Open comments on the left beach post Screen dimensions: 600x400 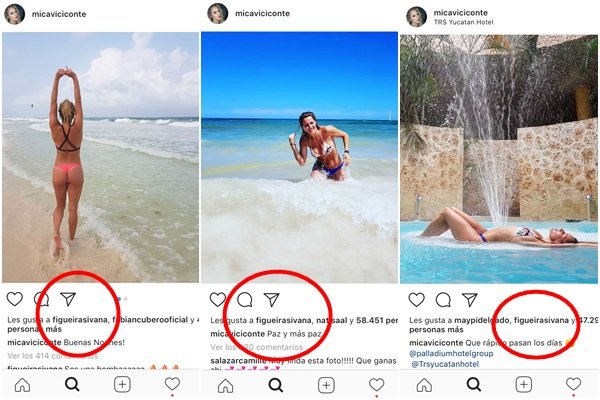click(41, 298)
